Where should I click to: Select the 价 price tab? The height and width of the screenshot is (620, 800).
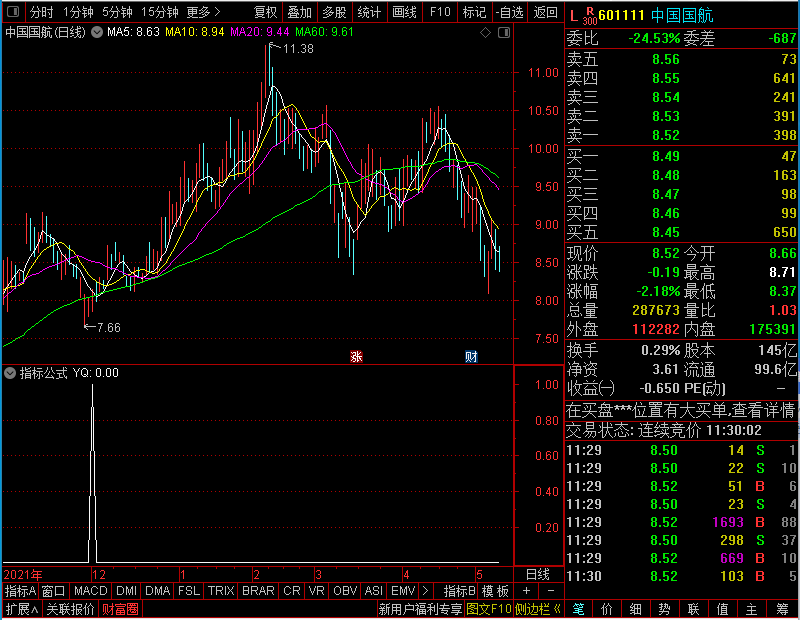(607, 609)
